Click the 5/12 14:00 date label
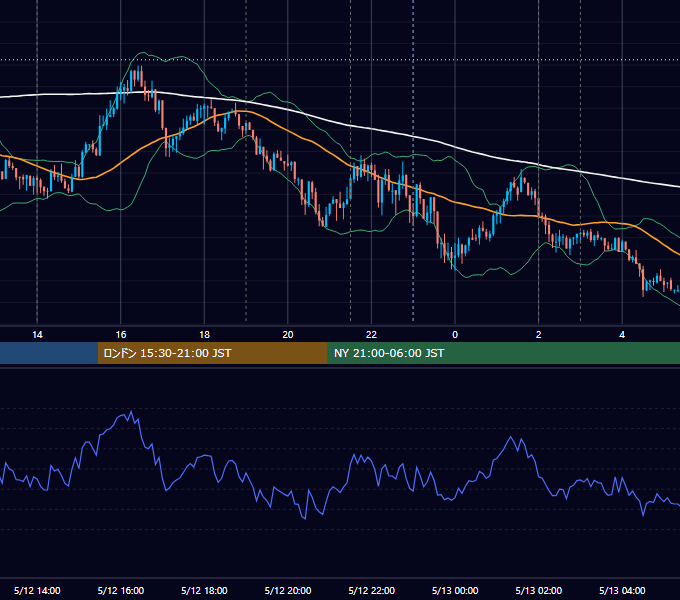The image size is (680, 600). click(37, 590)
